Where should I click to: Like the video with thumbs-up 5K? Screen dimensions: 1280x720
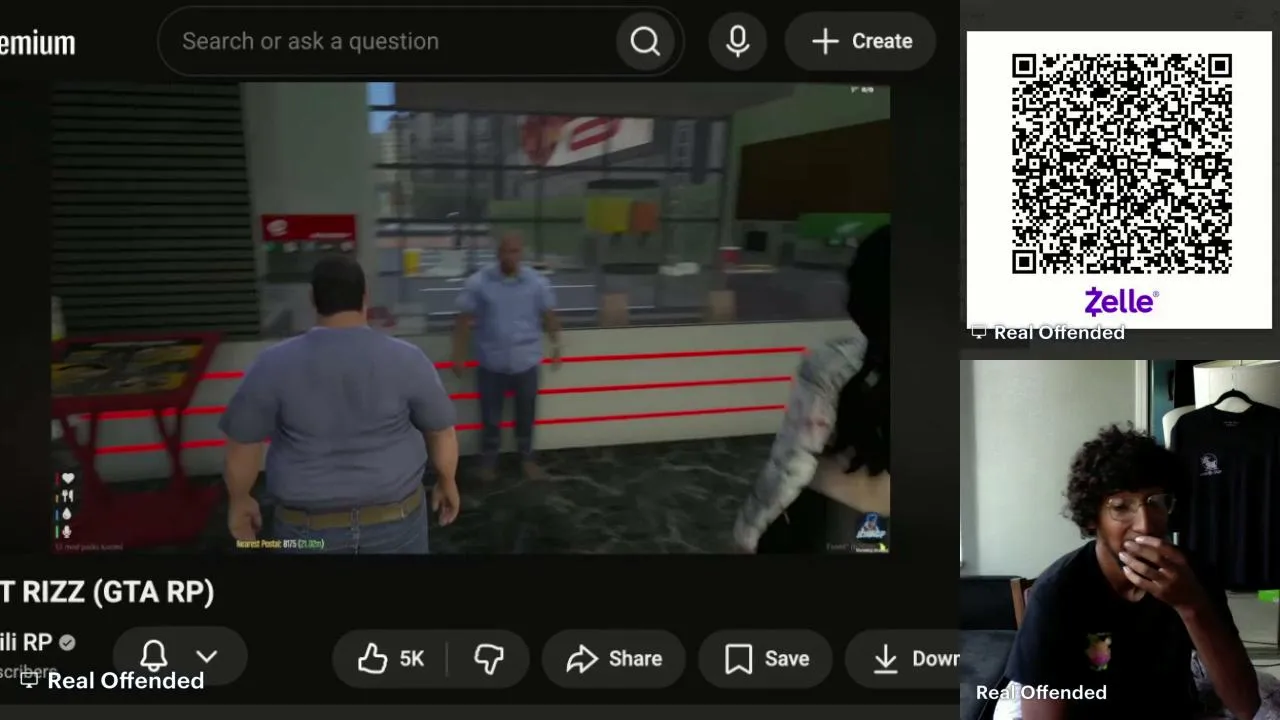(391, 659)
